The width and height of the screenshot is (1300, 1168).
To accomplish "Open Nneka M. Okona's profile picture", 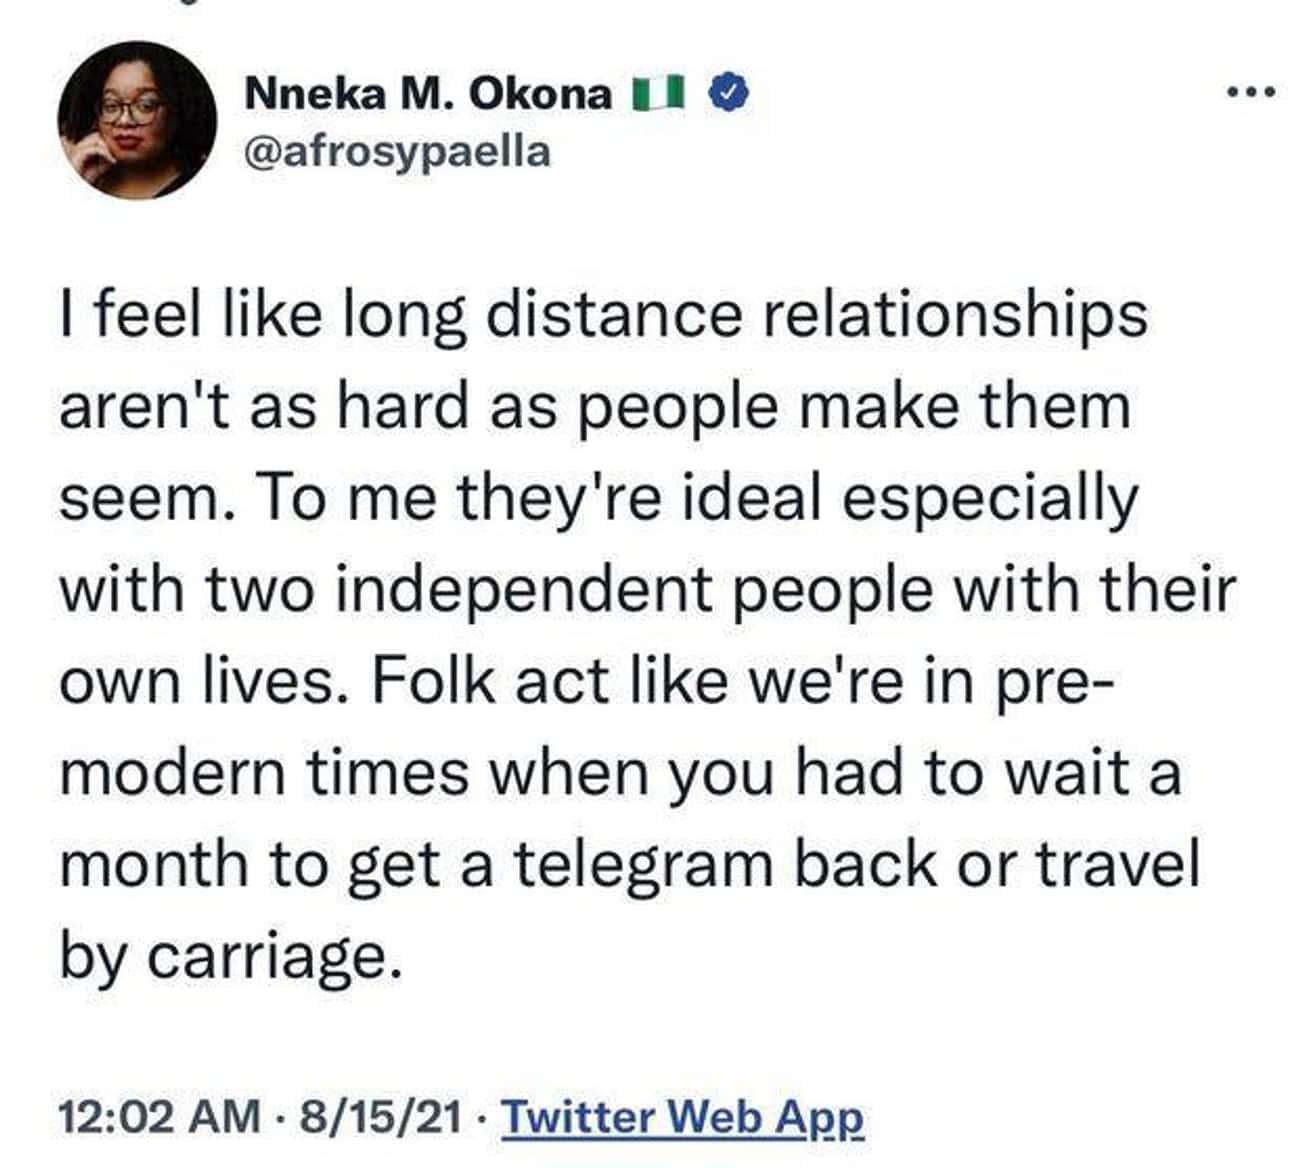I will [x=137, y=120].
